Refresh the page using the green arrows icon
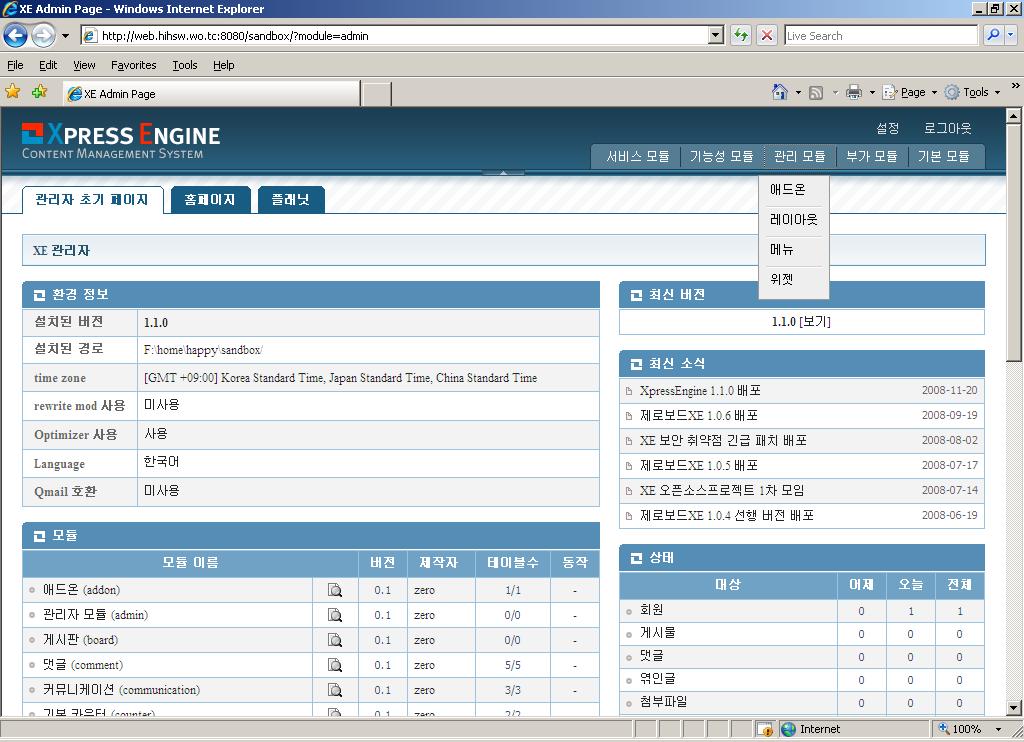This screenshot has height=742, width=1024. click(741, 35)
